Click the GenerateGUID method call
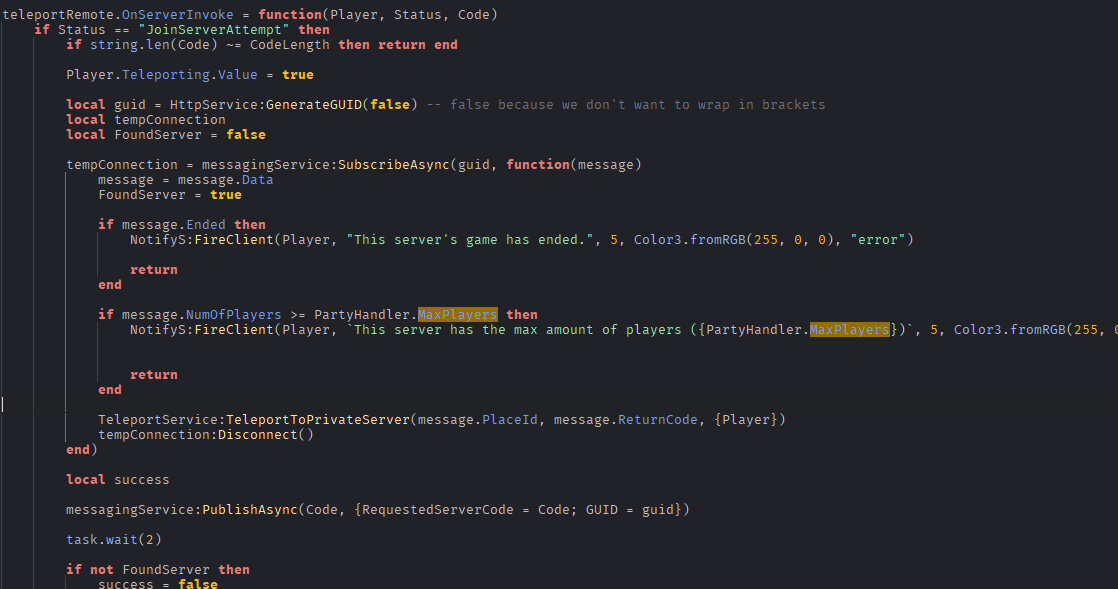Viewport: 1118px width, 589px height. coord(314,104)
